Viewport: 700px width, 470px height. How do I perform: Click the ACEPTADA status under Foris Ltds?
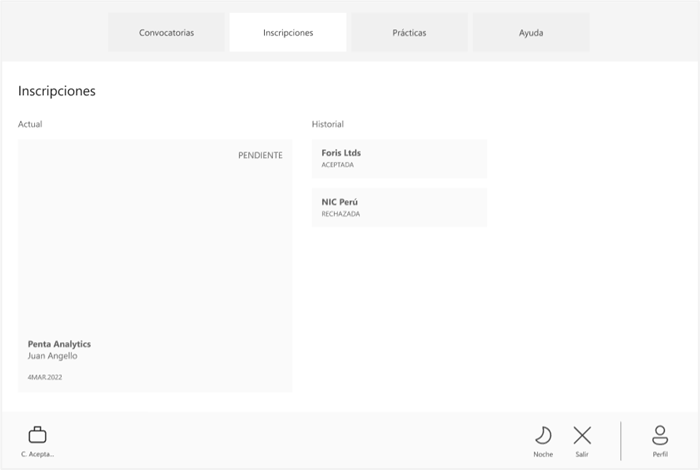338,165
